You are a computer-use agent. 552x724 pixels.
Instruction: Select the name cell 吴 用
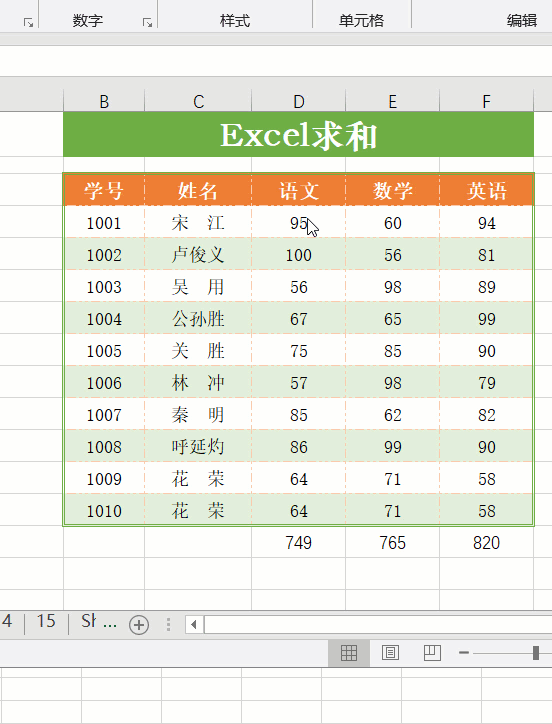[198, 286]
